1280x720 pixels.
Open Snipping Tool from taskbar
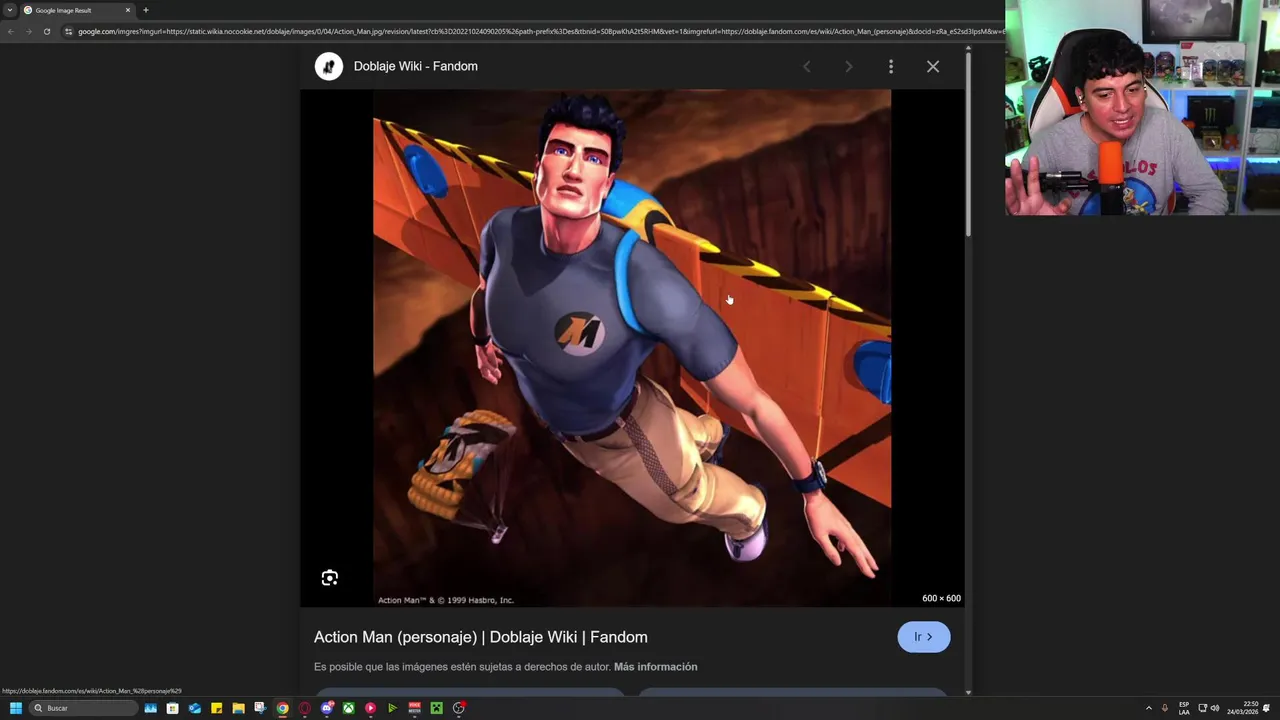(260, 708)
